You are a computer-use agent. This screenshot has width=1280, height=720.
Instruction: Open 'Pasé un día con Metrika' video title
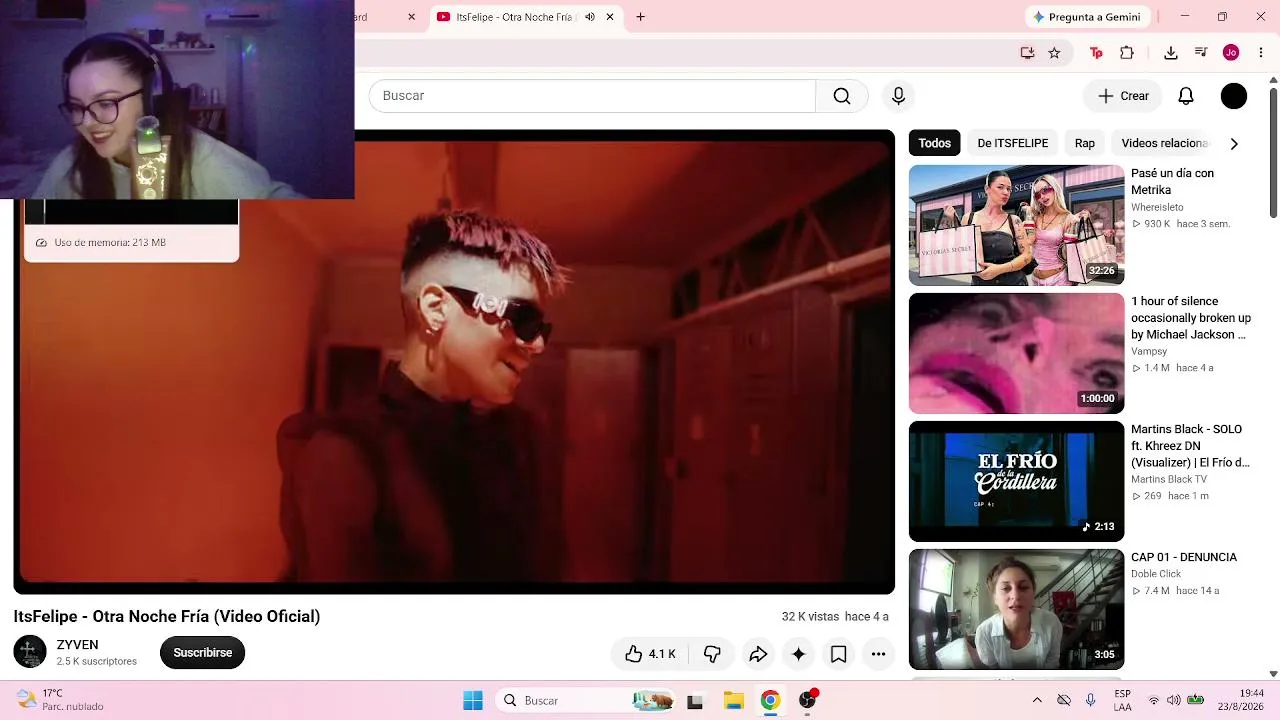[x=1172, y=181]
